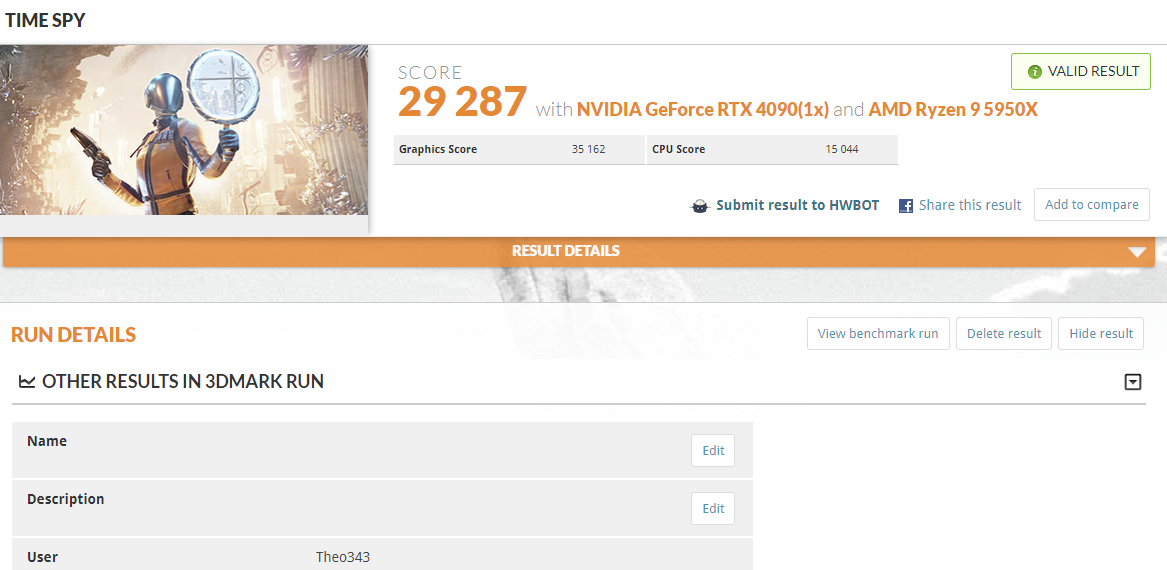Click the User row label

(42, 557)
